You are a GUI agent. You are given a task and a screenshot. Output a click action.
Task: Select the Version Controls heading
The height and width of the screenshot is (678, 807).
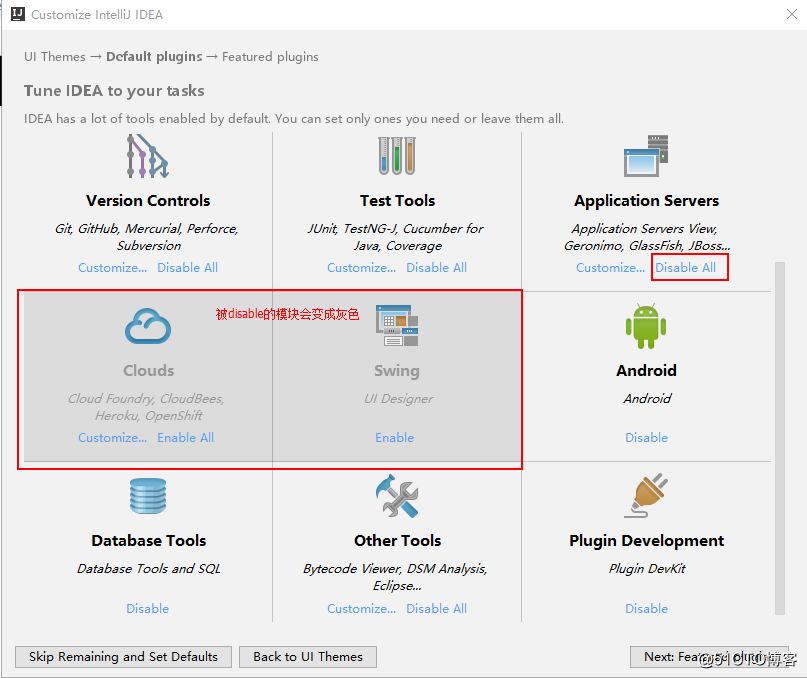pyautogui.click(x=148, y=200)
